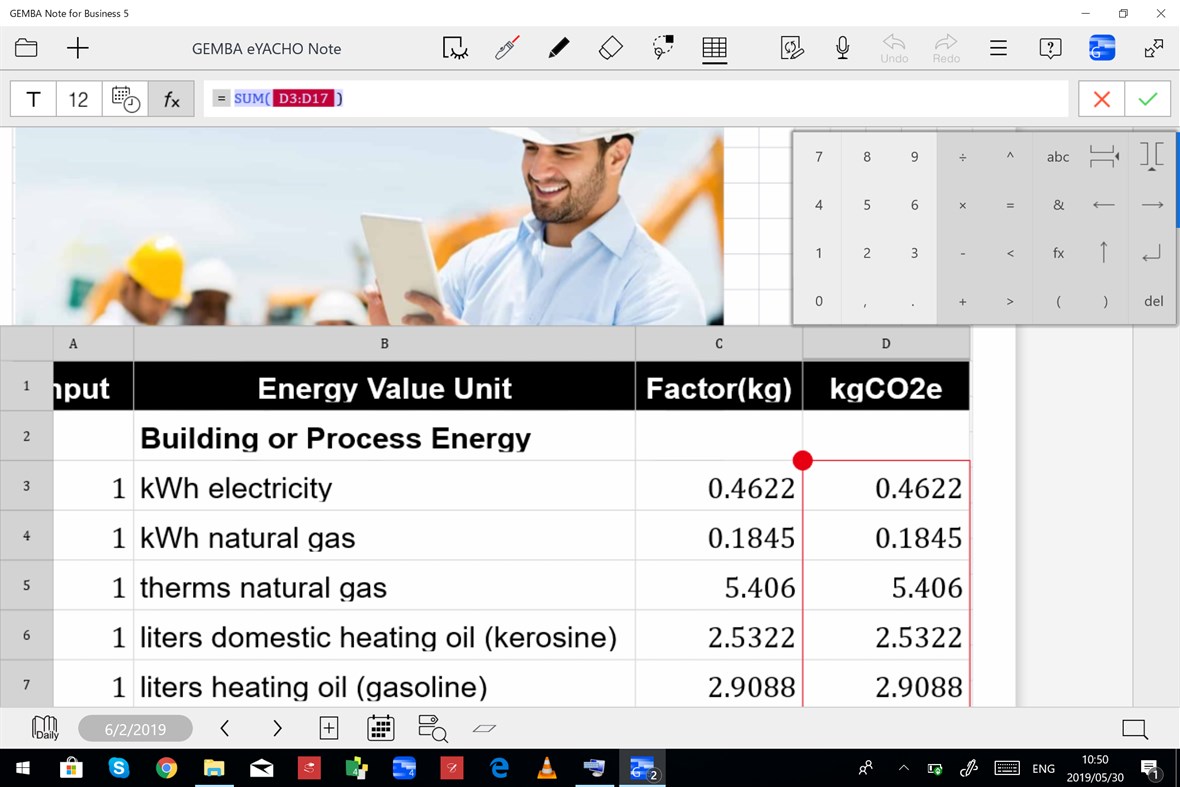Open the notification center icon in the taskbar
Viewport: 1180px width, 787px height.
(x=1149, y=768)
